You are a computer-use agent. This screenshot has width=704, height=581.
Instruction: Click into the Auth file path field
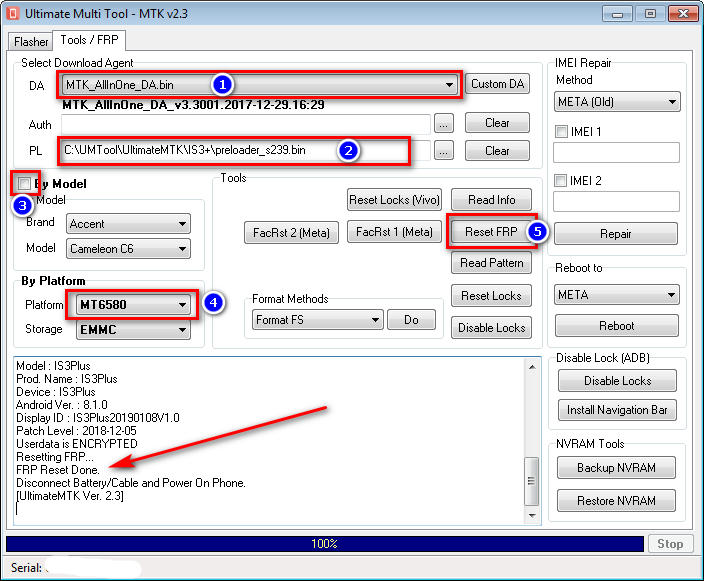pos(246,124)
